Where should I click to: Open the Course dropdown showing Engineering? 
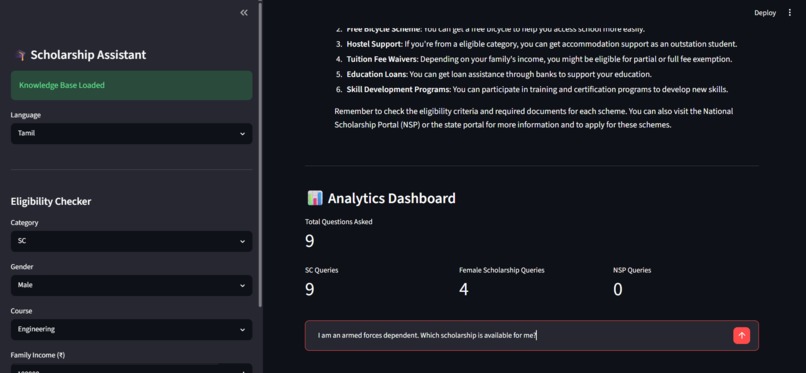[131, 329]
